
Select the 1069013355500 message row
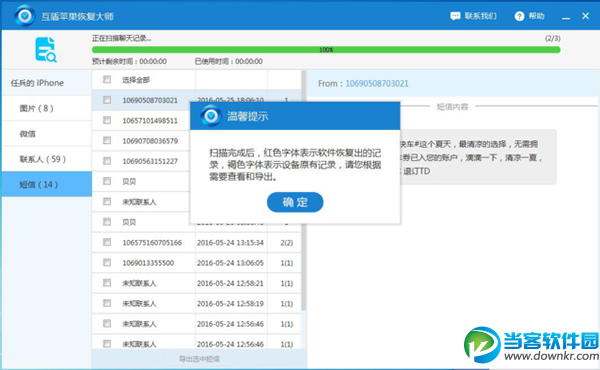(196, 263)
